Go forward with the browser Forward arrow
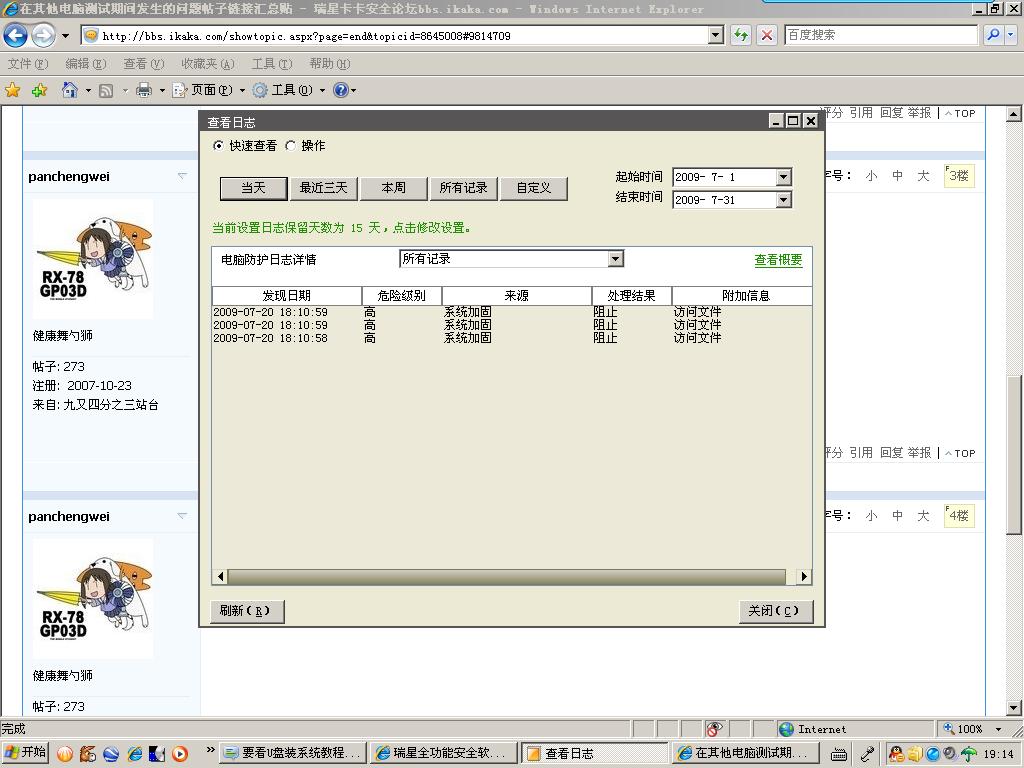 [43, 35]
